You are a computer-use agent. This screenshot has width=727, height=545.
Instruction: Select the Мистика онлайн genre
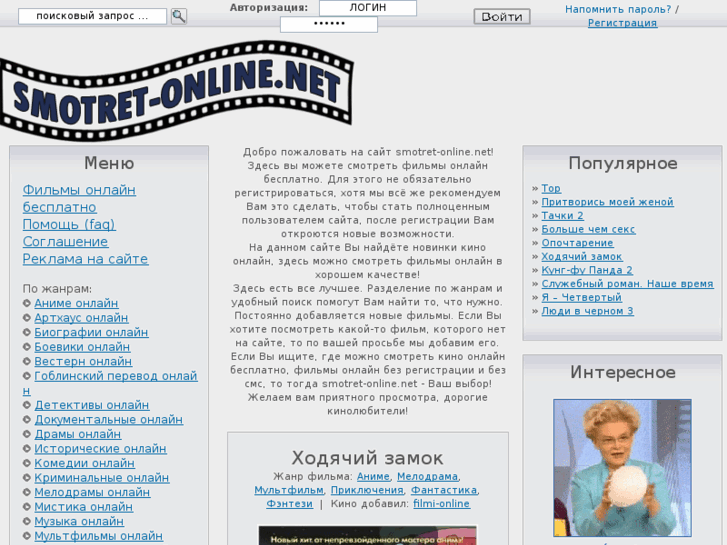83,507
